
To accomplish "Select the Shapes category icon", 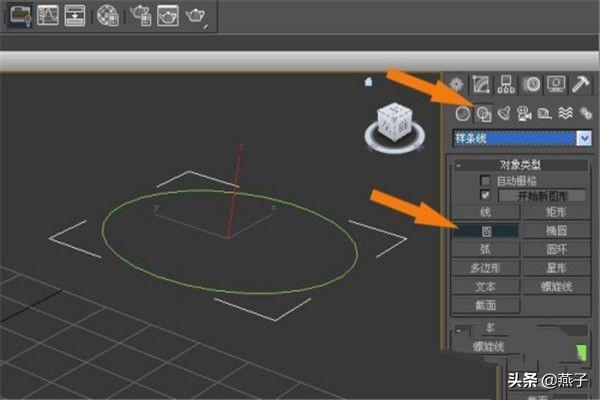I will 483,113.
